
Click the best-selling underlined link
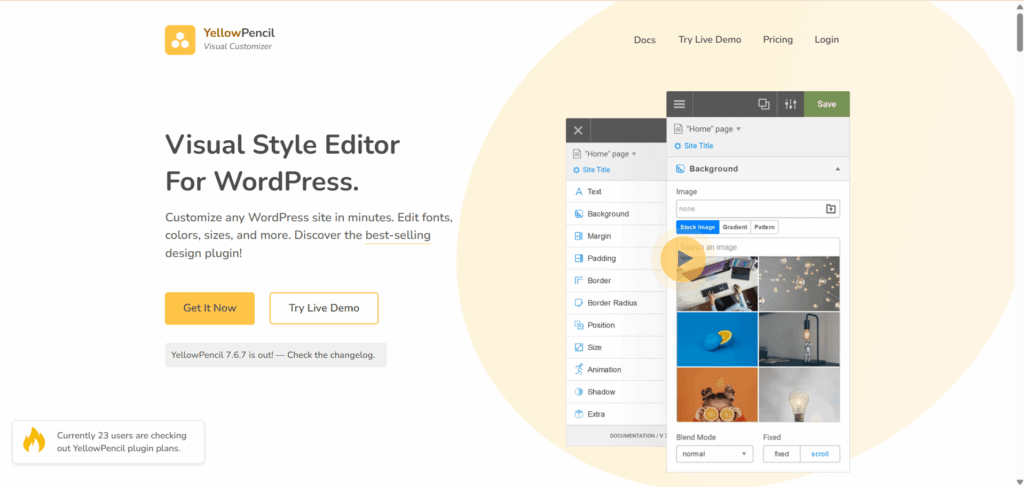(x=398, y=235)
